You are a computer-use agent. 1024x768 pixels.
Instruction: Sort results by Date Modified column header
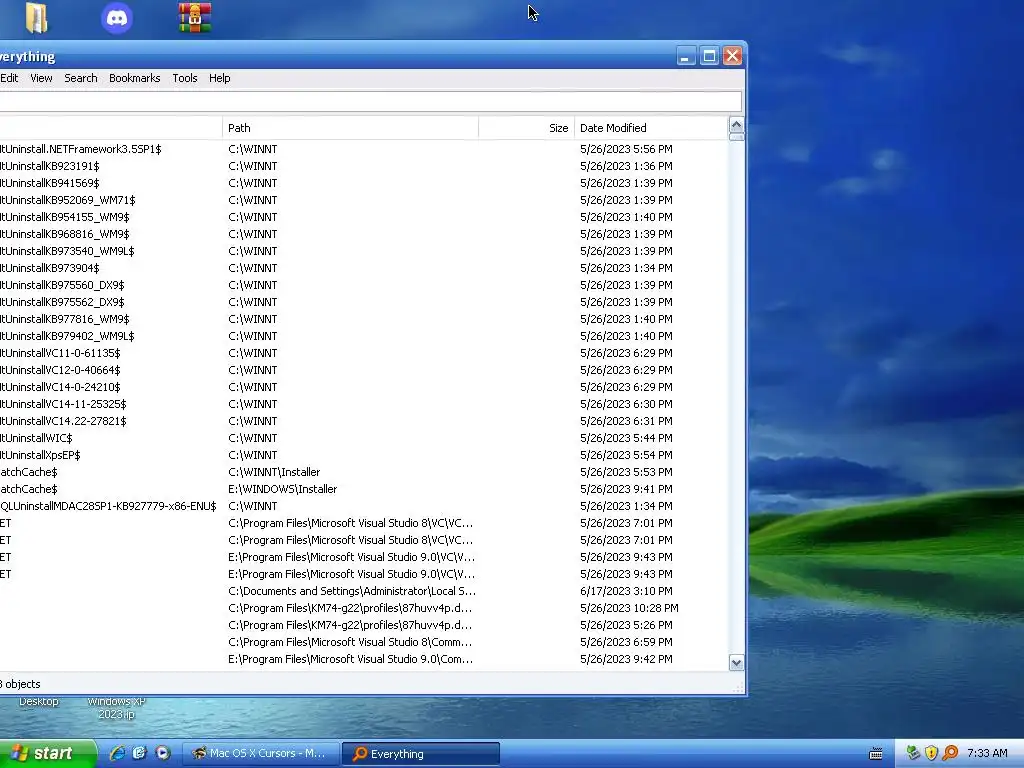[650, 128]
